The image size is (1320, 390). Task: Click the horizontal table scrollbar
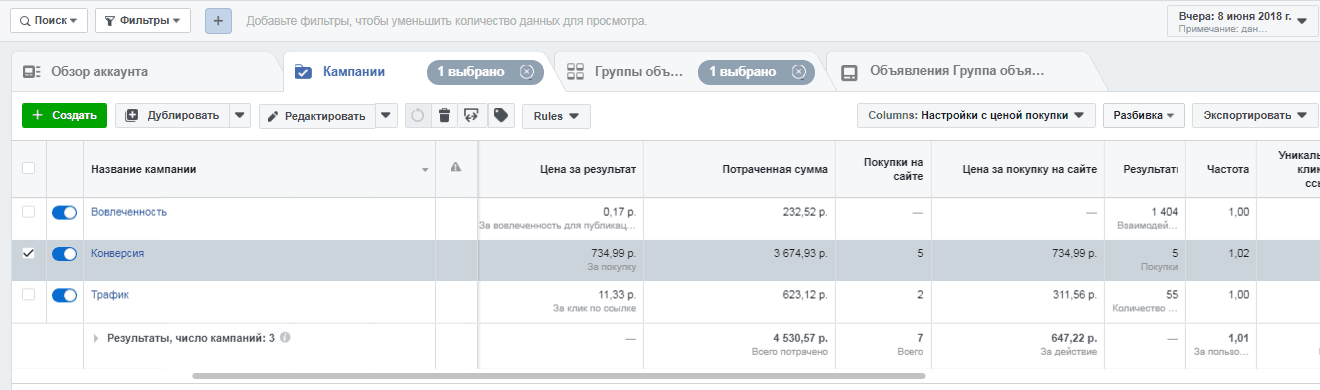tap(558, 376)
